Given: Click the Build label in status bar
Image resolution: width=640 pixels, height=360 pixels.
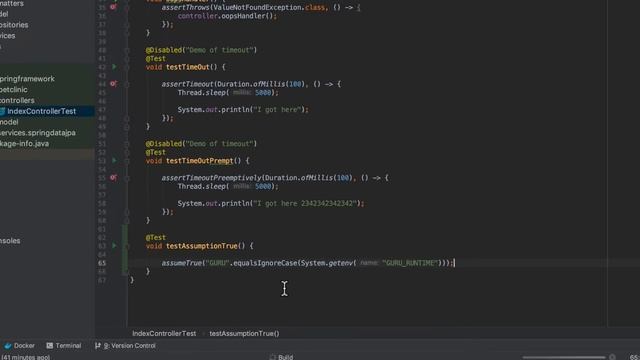Looking at the screenshot, I should pyautogui.click(x=286, y=357).
